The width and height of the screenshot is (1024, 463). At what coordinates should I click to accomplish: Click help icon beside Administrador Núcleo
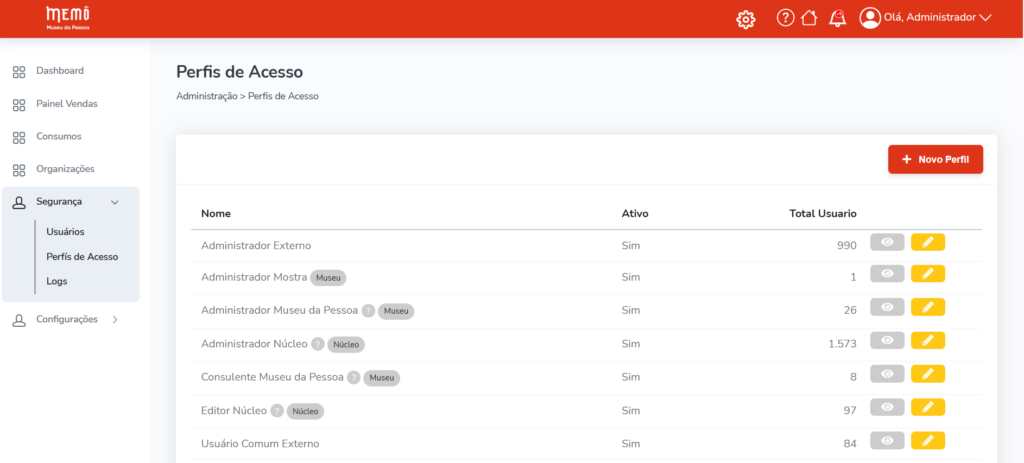(x=318, y=344)
